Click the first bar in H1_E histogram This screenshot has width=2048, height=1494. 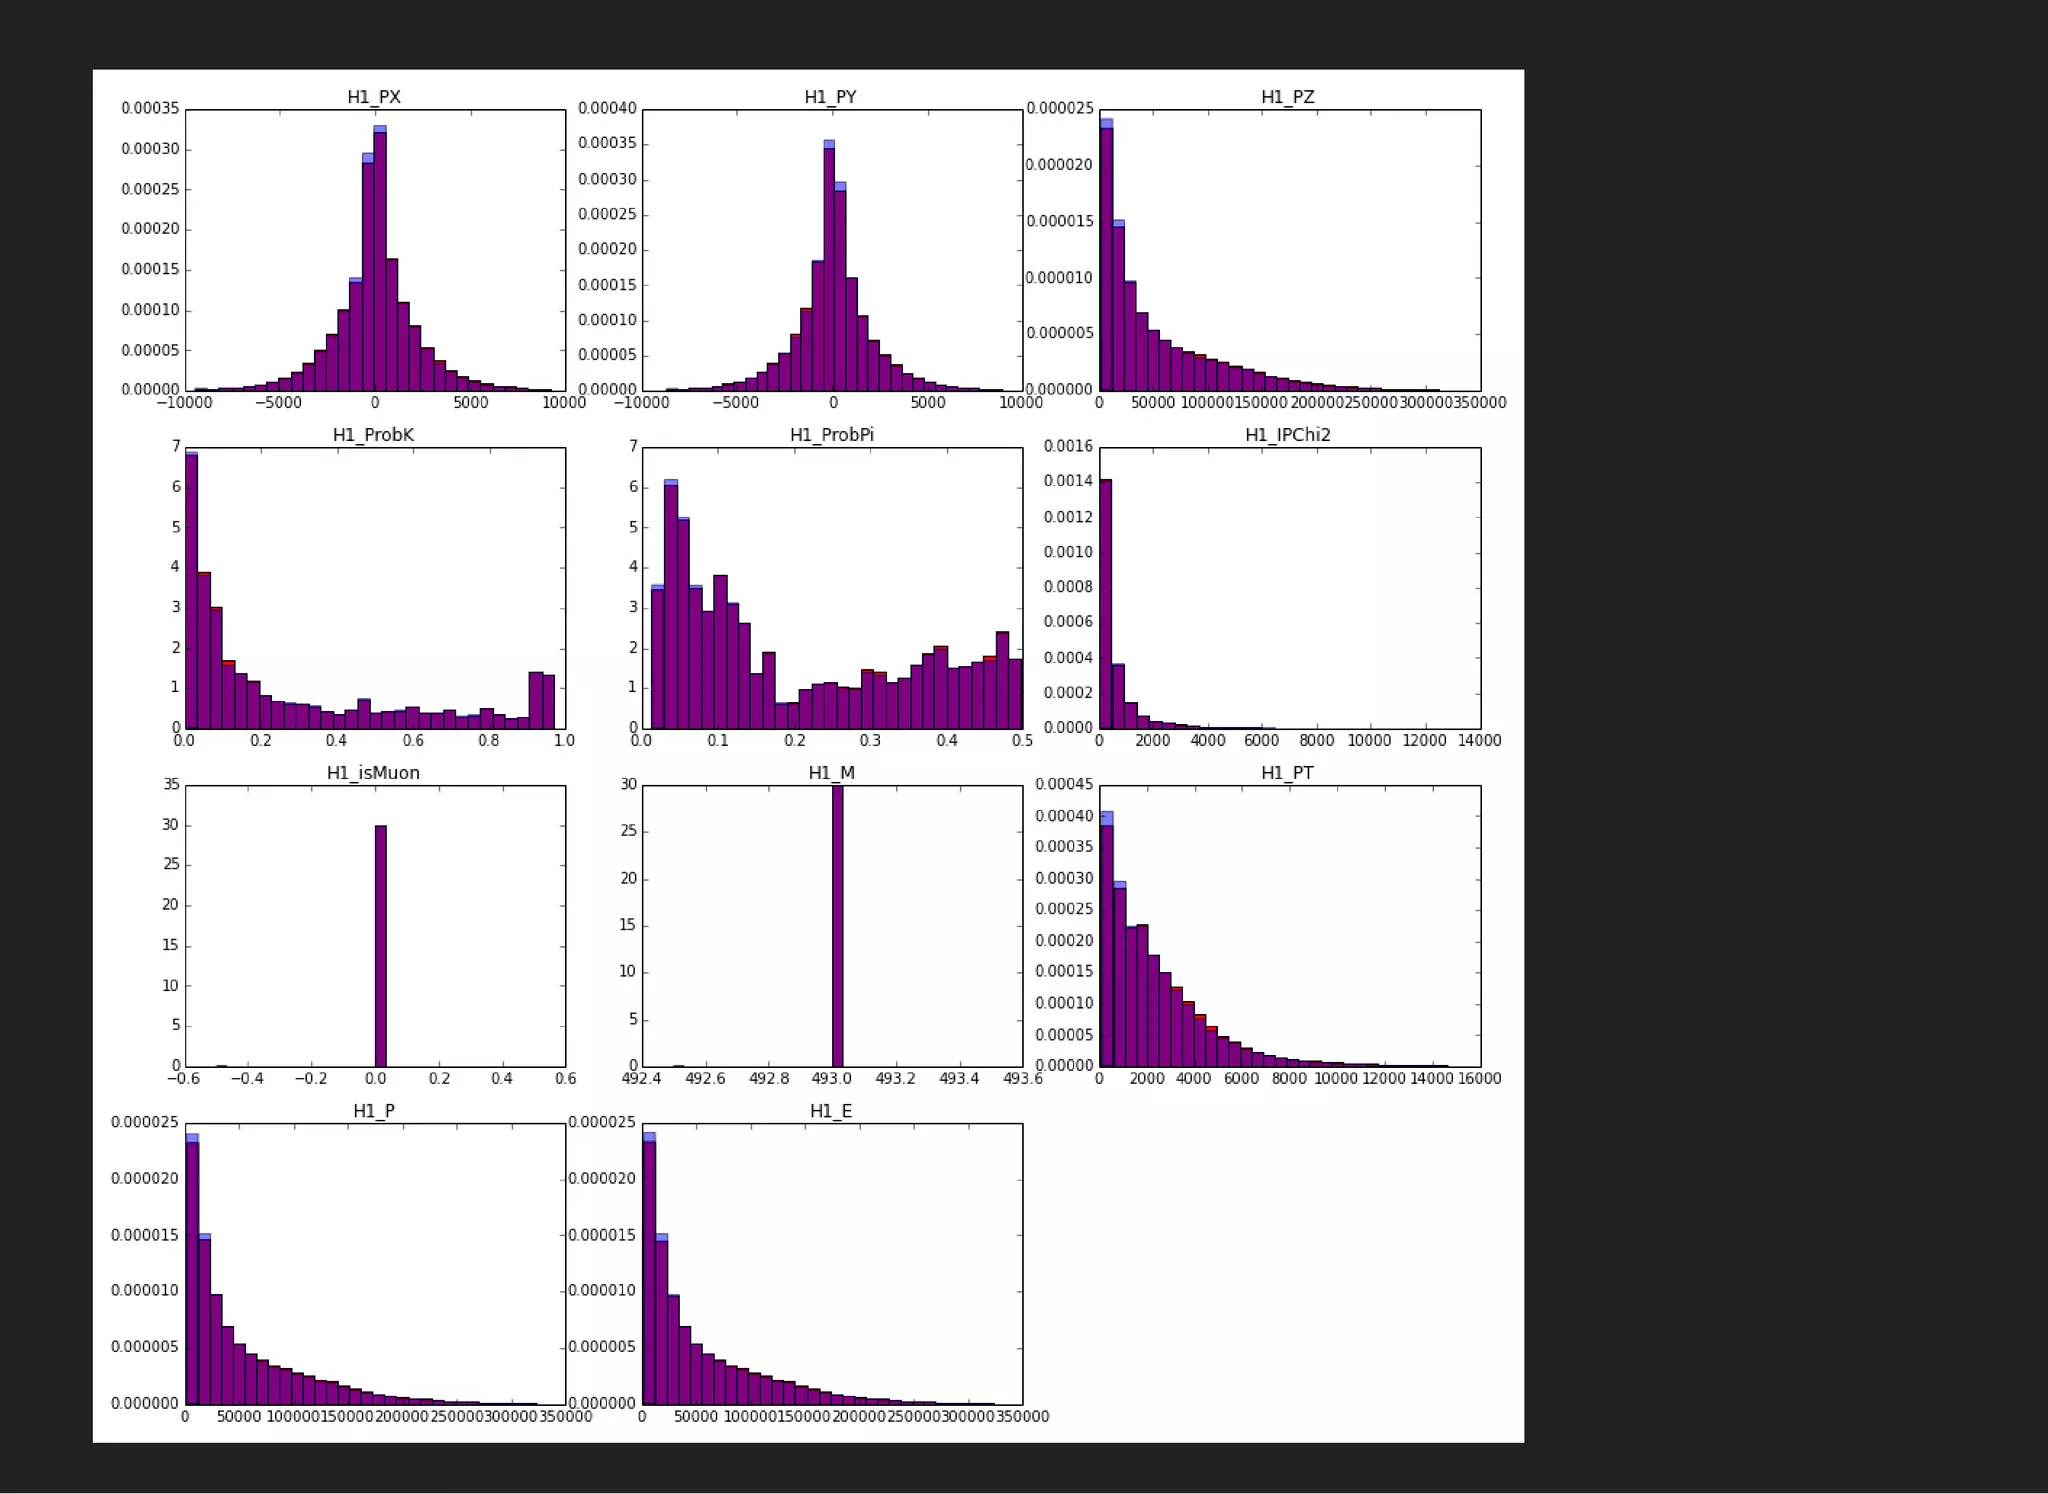click(648, 1270)
